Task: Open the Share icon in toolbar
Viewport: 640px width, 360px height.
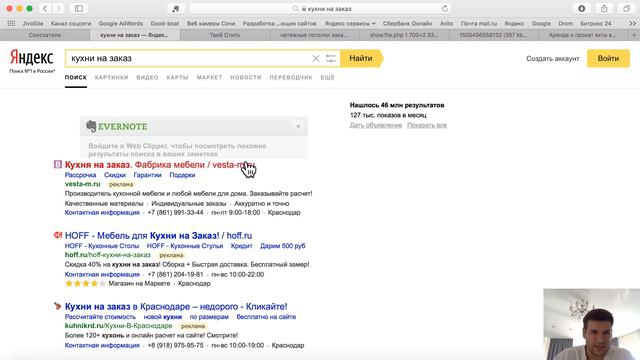Action: coord(604,9)
